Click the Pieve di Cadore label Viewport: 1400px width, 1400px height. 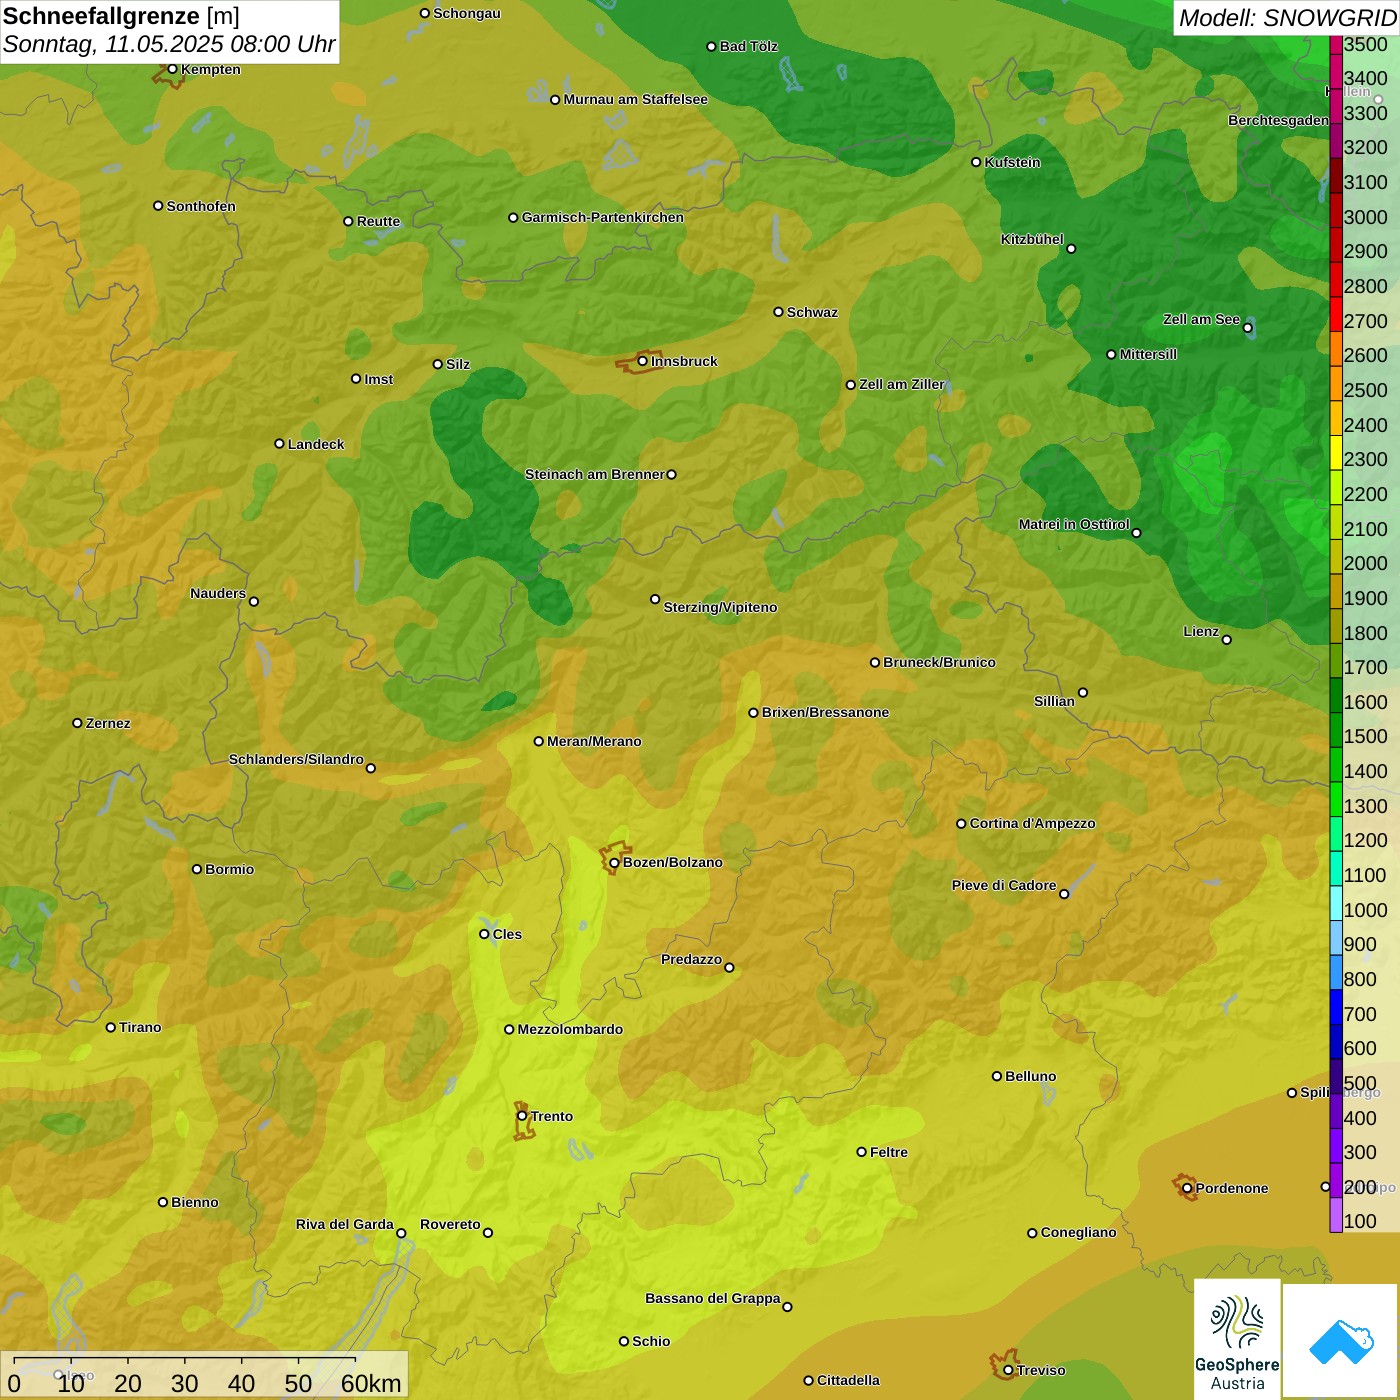tap(1004, 885)
